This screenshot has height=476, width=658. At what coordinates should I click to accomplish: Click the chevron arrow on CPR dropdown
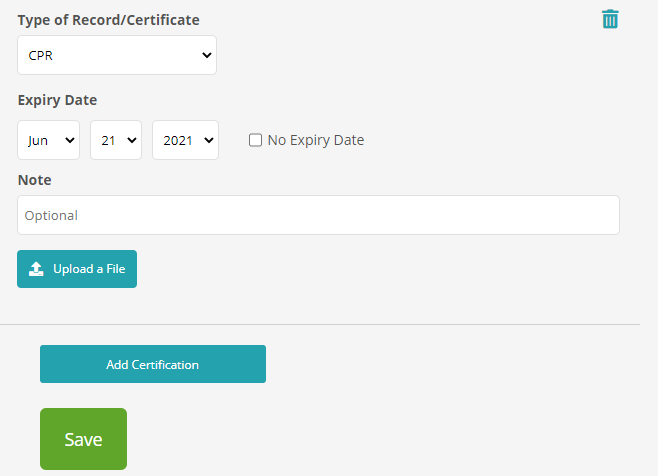[207, 55]
